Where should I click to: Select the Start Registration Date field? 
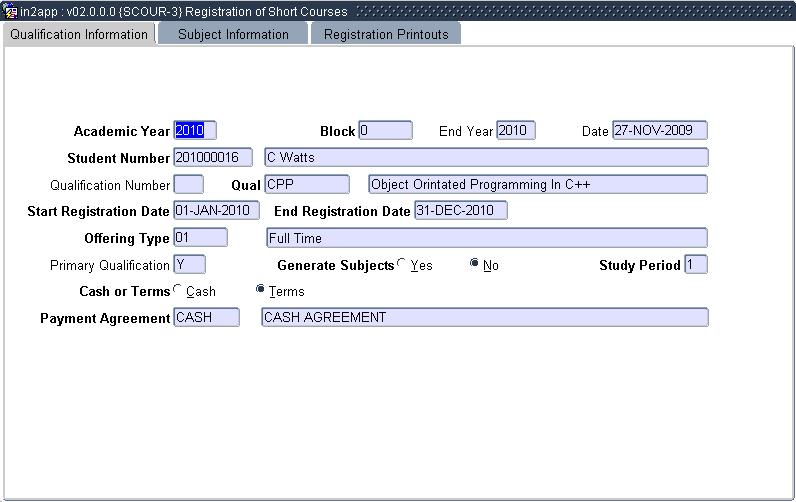click(x=216, y=210)
